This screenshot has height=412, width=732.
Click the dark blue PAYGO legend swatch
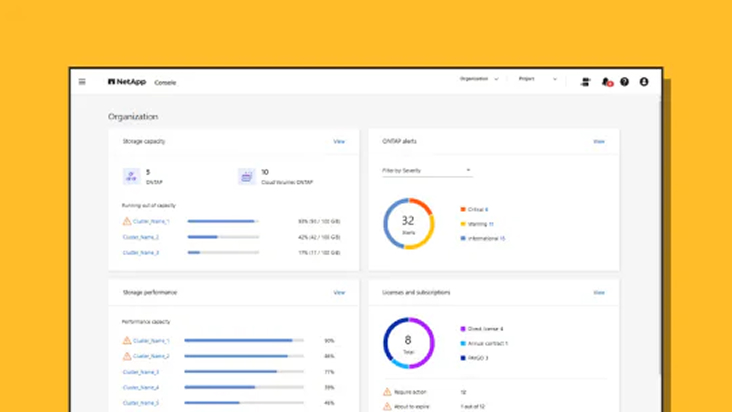point(463,358)
